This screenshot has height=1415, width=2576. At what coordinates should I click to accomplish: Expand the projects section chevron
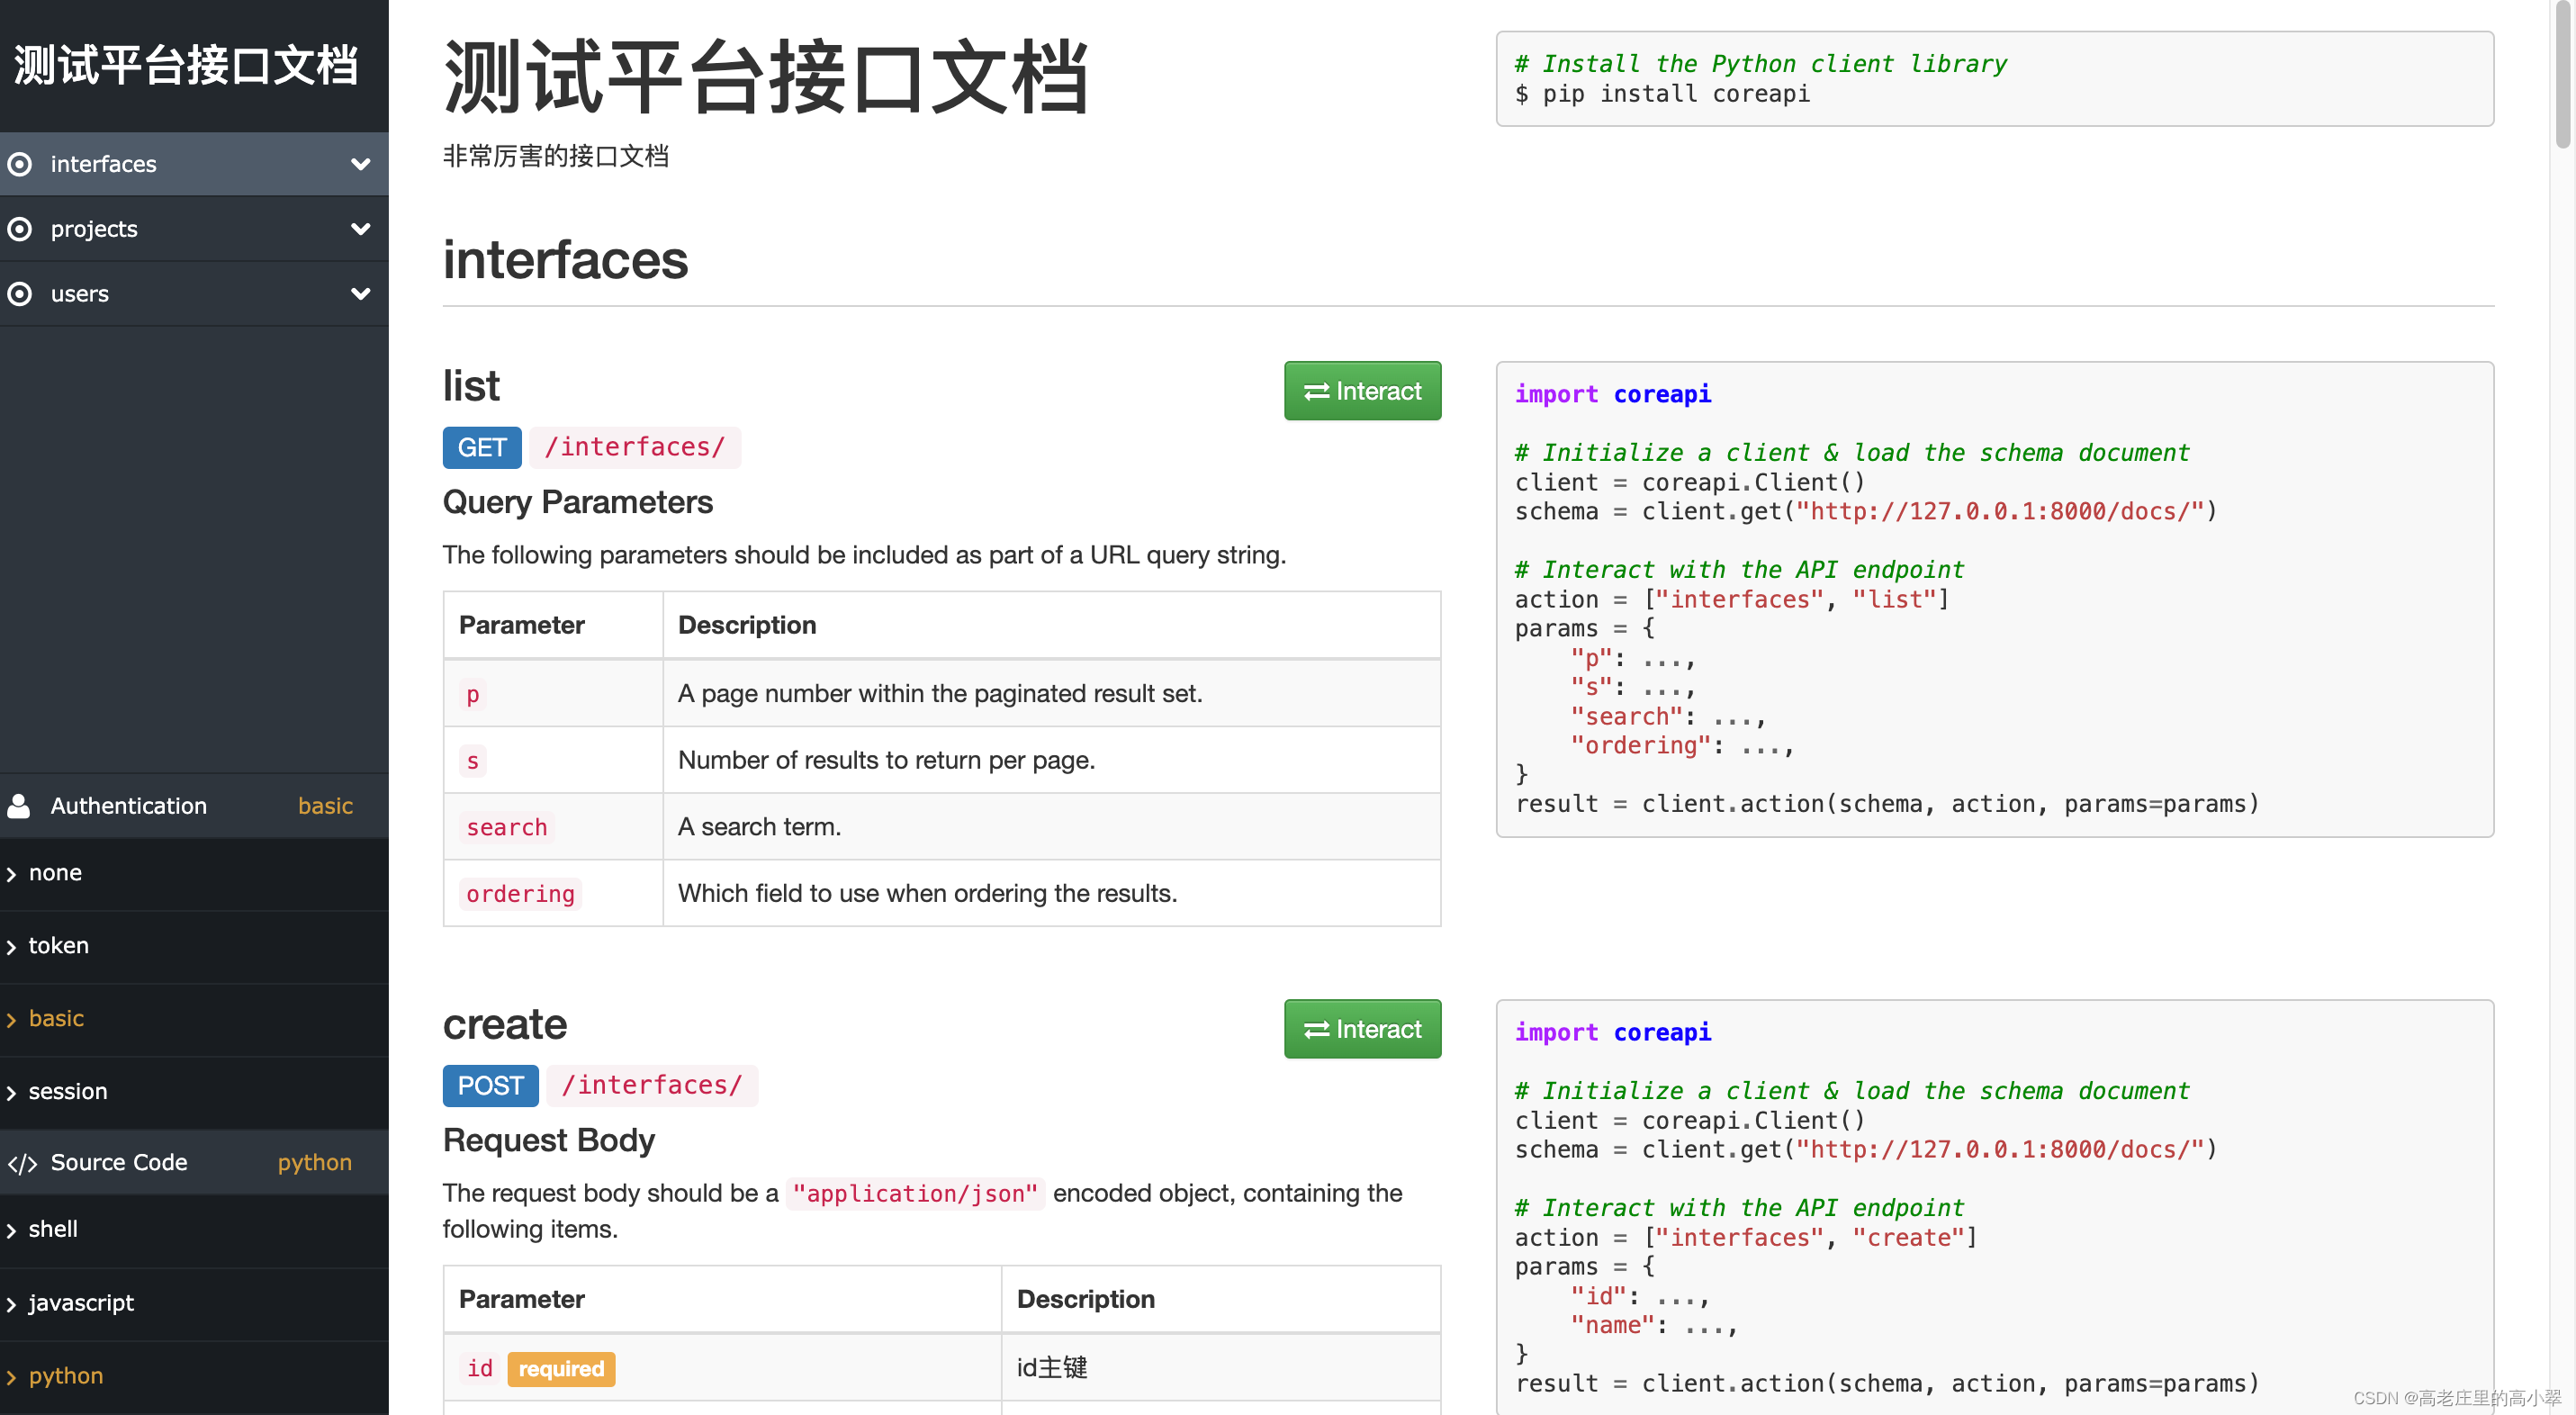click(361, 229)
